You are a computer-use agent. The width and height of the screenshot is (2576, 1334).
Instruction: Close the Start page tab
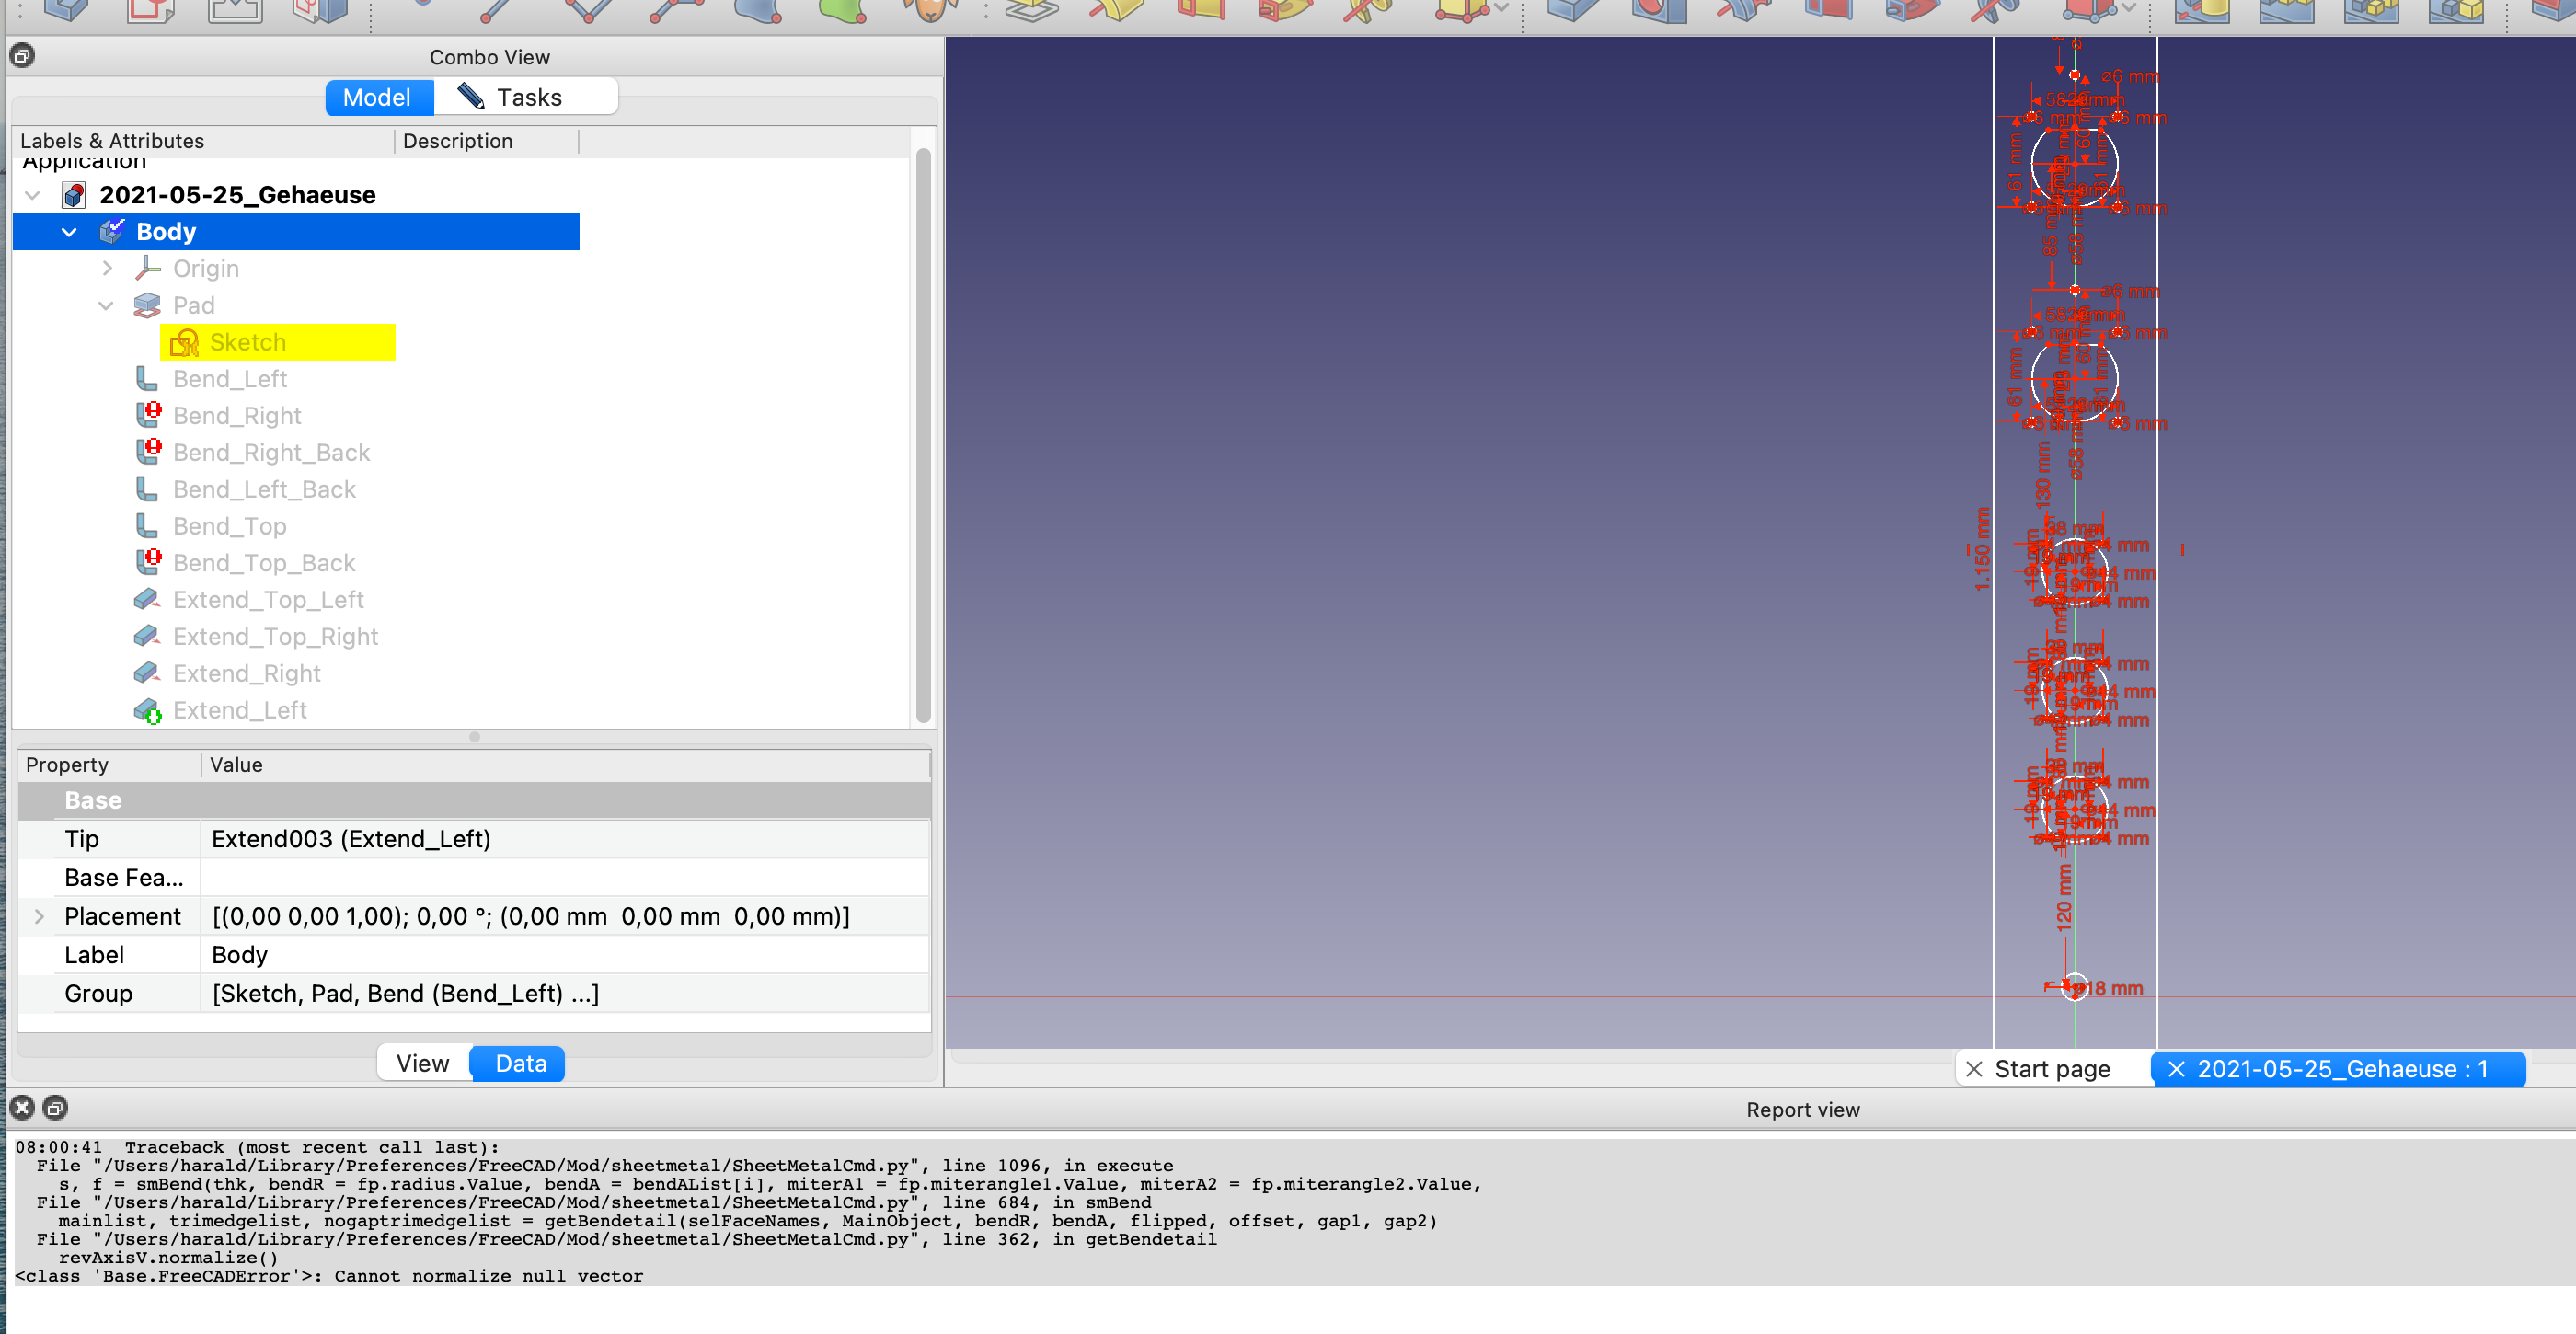click(1975, 1068)
